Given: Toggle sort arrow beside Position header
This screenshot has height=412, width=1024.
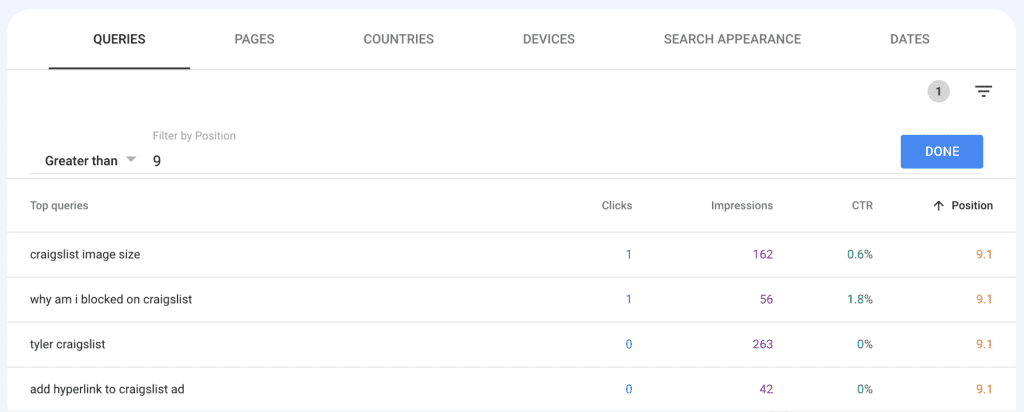Looking at the screenshot, I should (938, 206).
